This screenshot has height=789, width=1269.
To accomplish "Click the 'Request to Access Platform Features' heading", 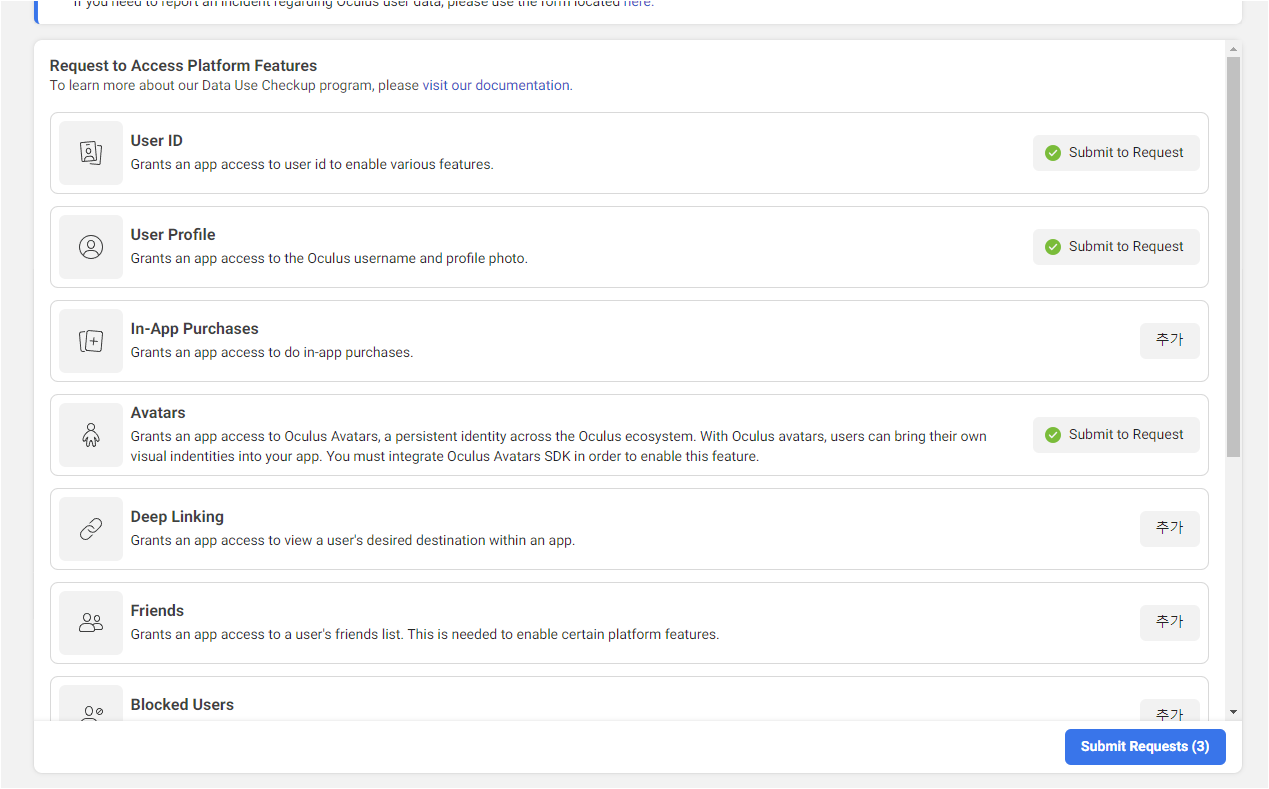I will click(183, 66).
